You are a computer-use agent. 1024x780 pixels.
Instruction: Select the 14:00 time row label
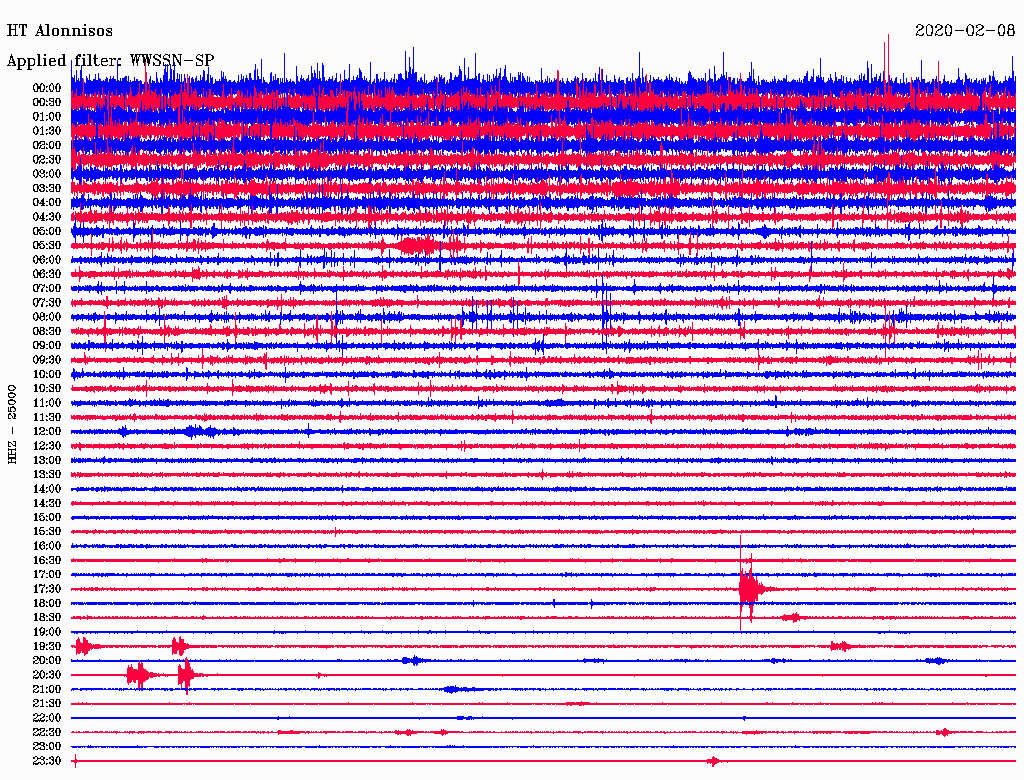47,489
